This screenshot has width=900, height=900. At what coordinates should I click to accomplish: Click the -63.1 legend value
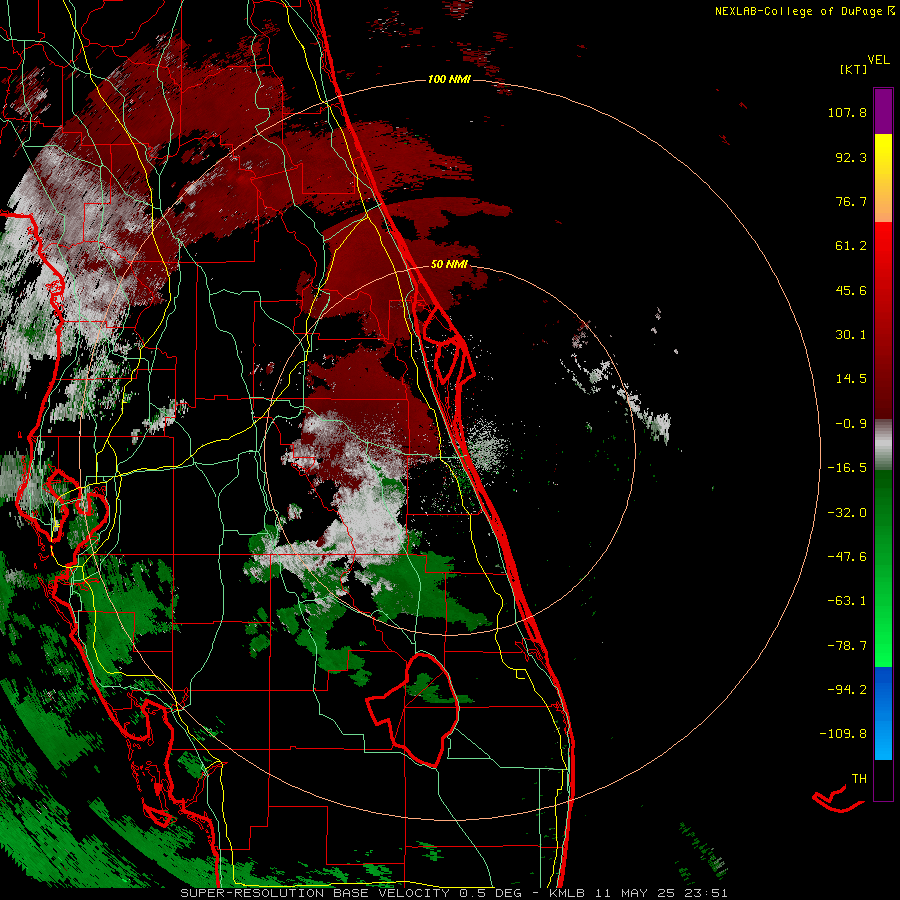847,601
